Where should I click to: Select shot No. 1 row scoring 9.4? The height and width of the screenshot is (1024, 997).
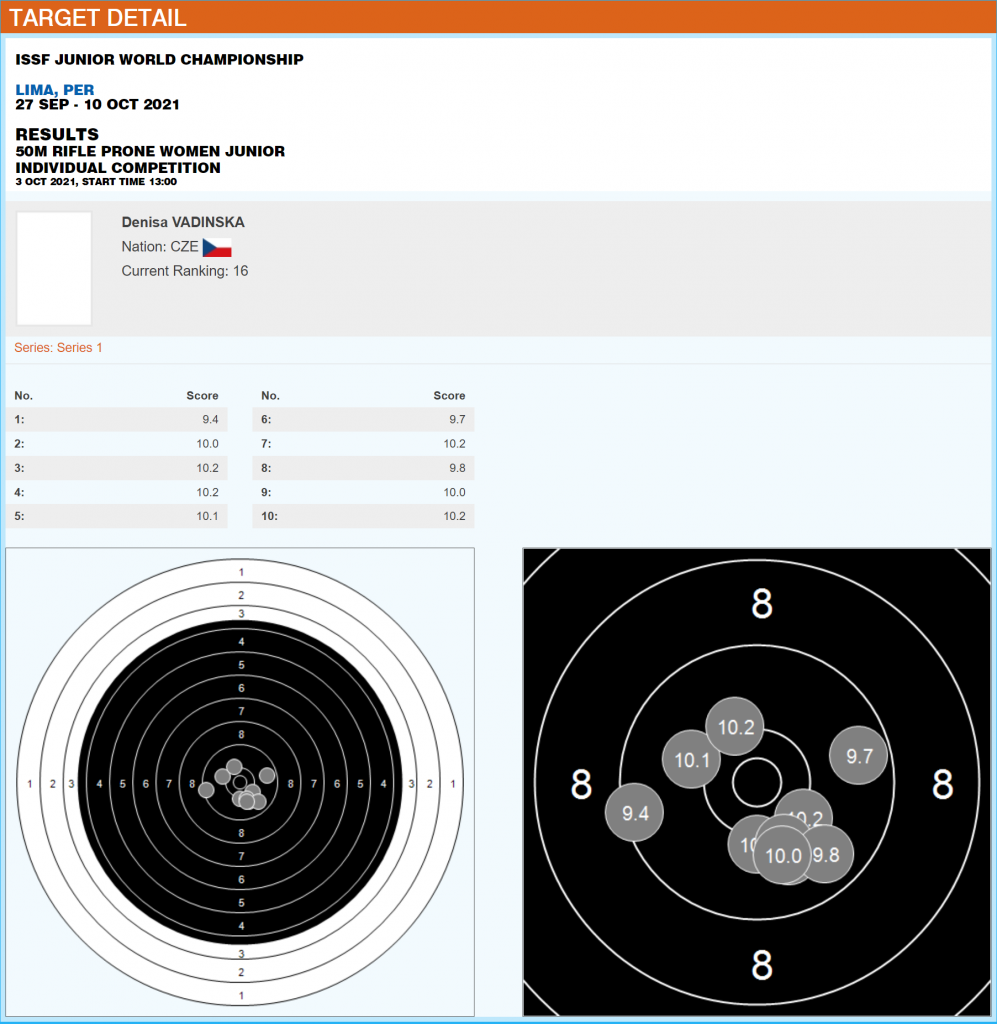(x=116, y=420)
